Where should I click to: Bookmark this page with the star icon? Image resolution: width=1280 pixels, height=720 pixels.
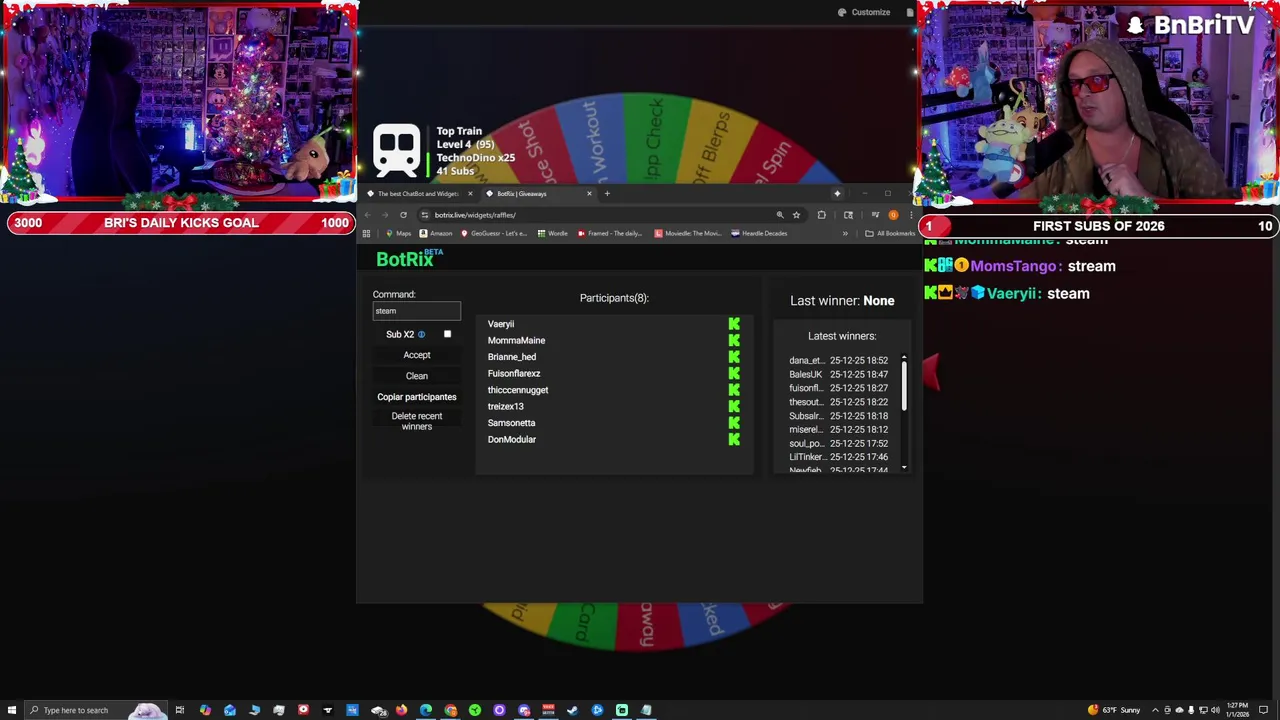796,215
